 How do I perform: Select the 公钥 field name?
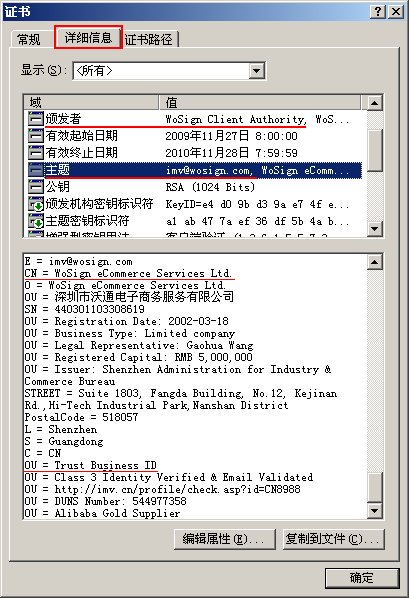58,186
